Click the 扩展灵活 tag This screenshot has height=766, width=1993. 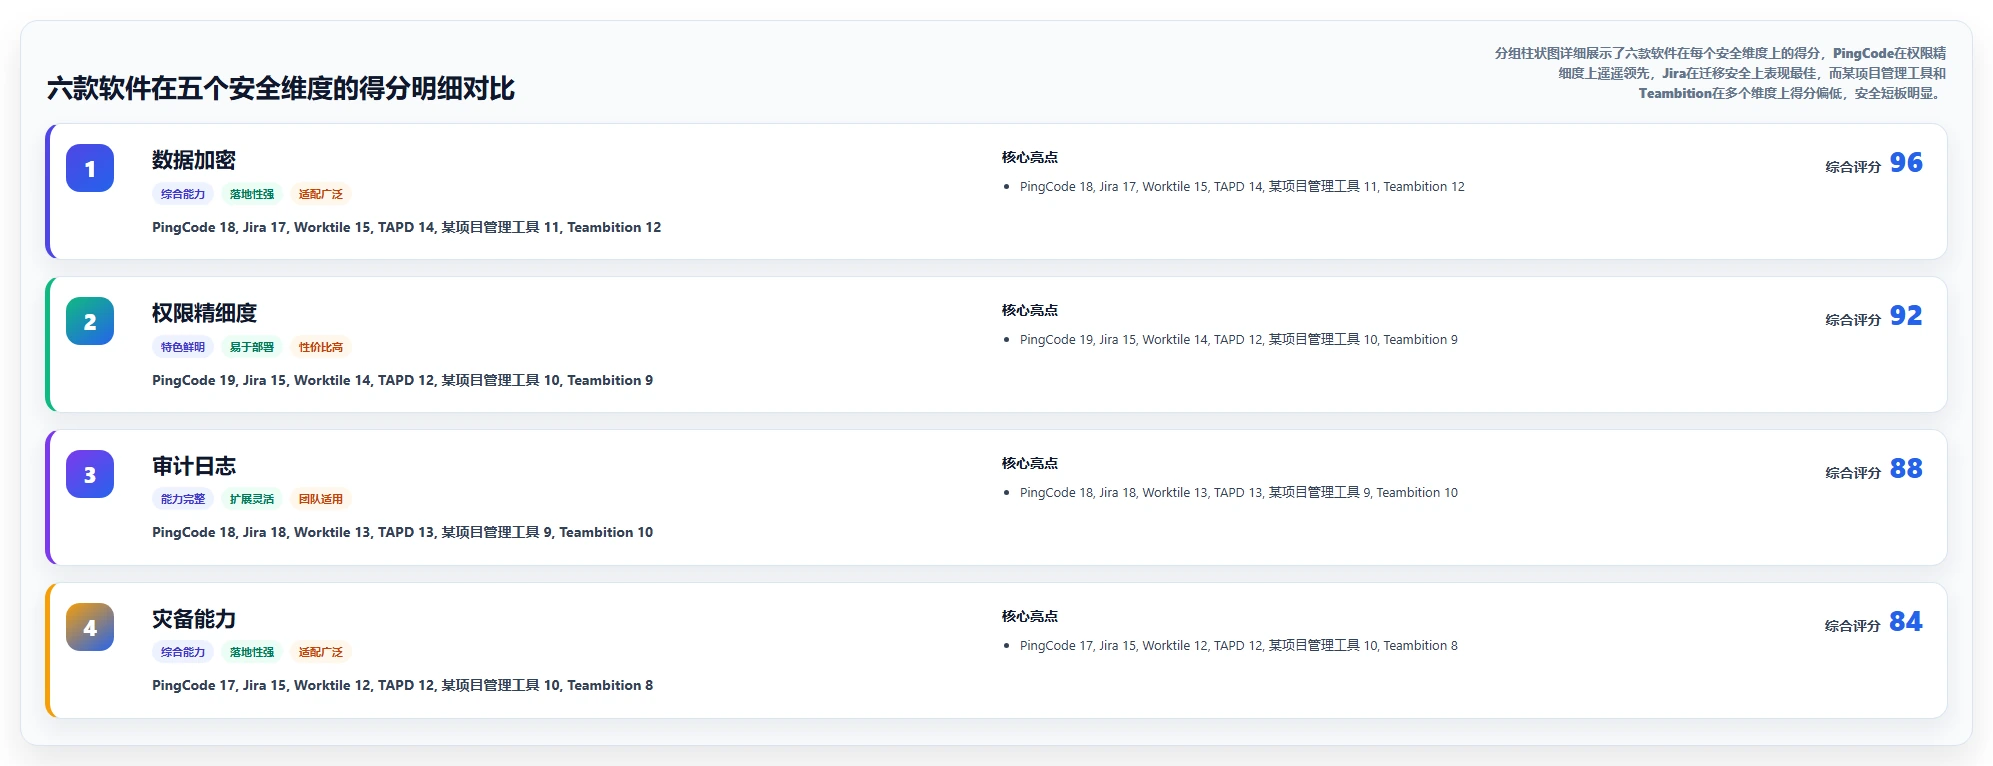click(x=252, y=499)
